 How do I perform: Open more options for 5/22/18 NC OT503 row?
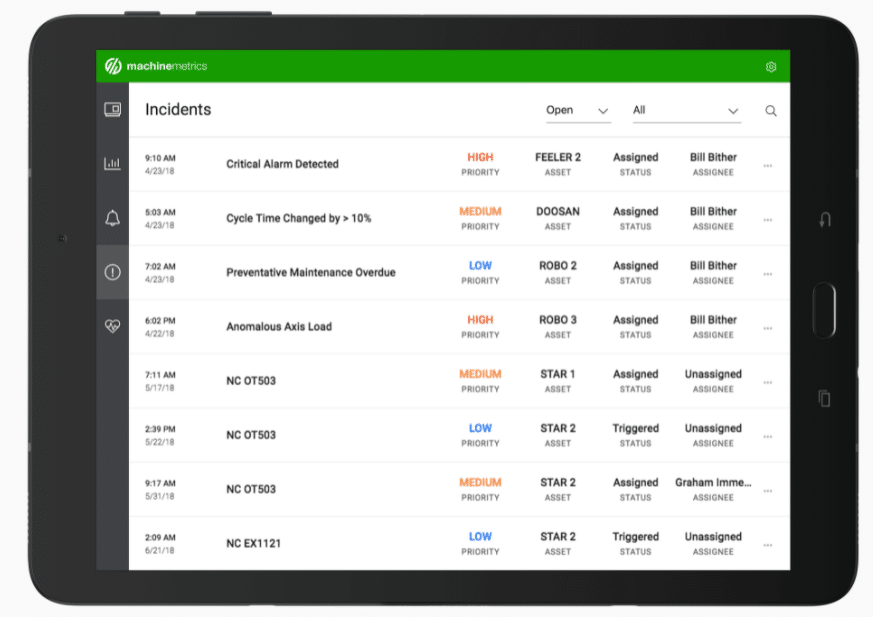(x=768, y=437)
